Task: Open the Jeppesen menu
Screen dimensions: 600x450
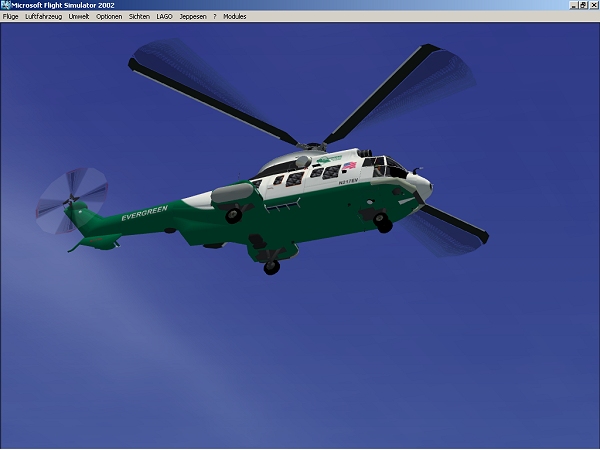Action: 192,17
